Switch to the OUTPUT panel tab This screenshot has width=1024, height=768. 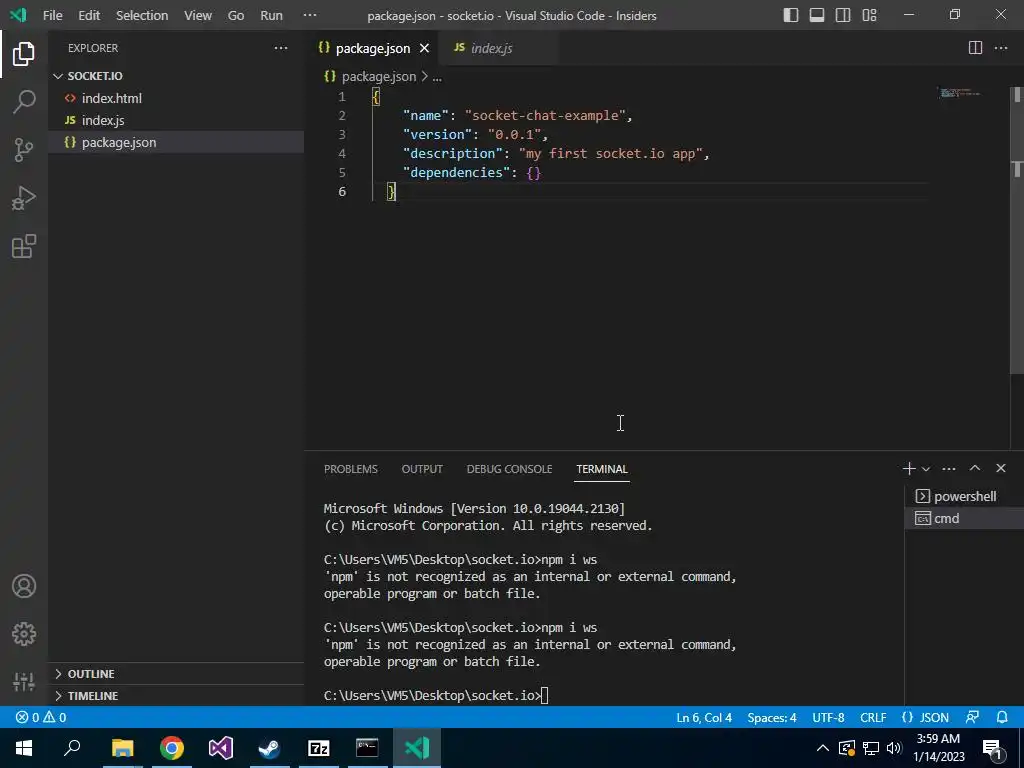(422, 469)
